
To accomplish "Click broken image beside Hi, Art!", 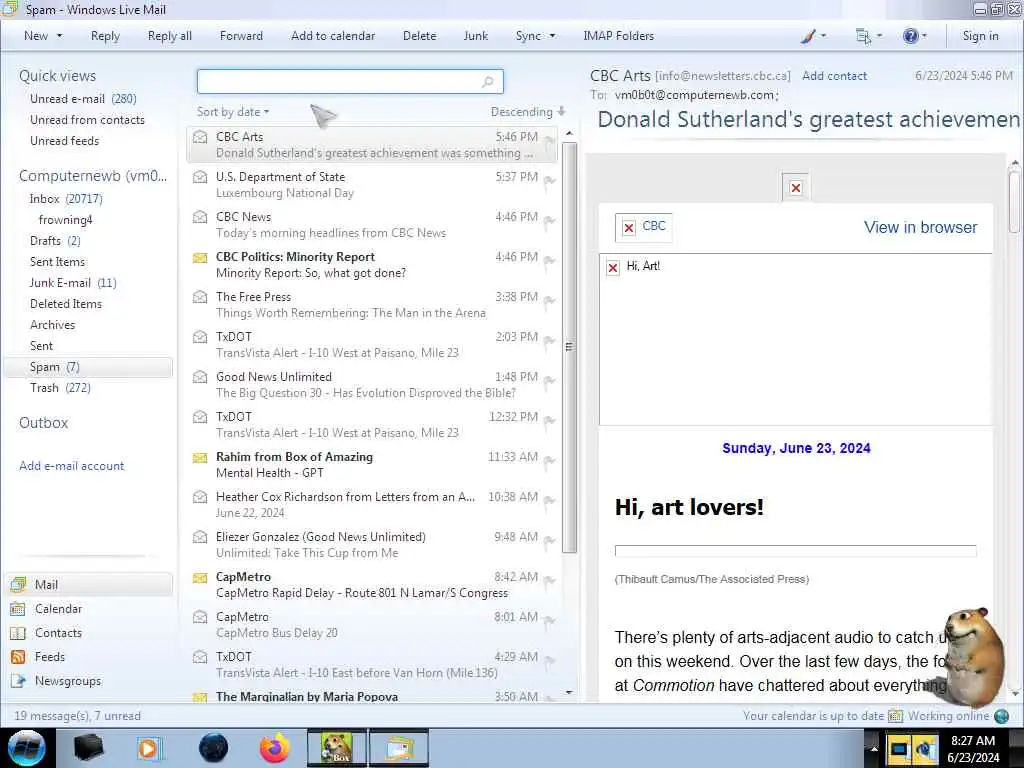I will (x=613, y=268).
